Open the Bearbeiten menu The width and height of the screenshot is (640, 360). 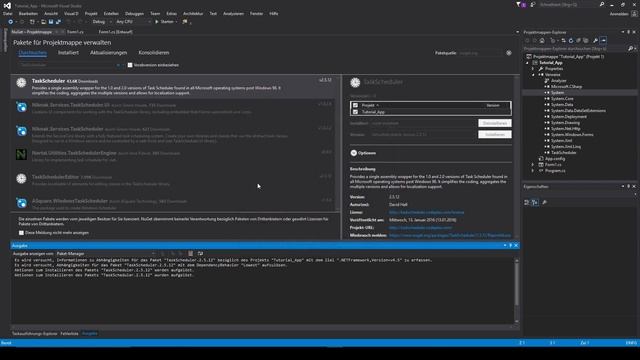pyautogui.click(x=28, y=13)
